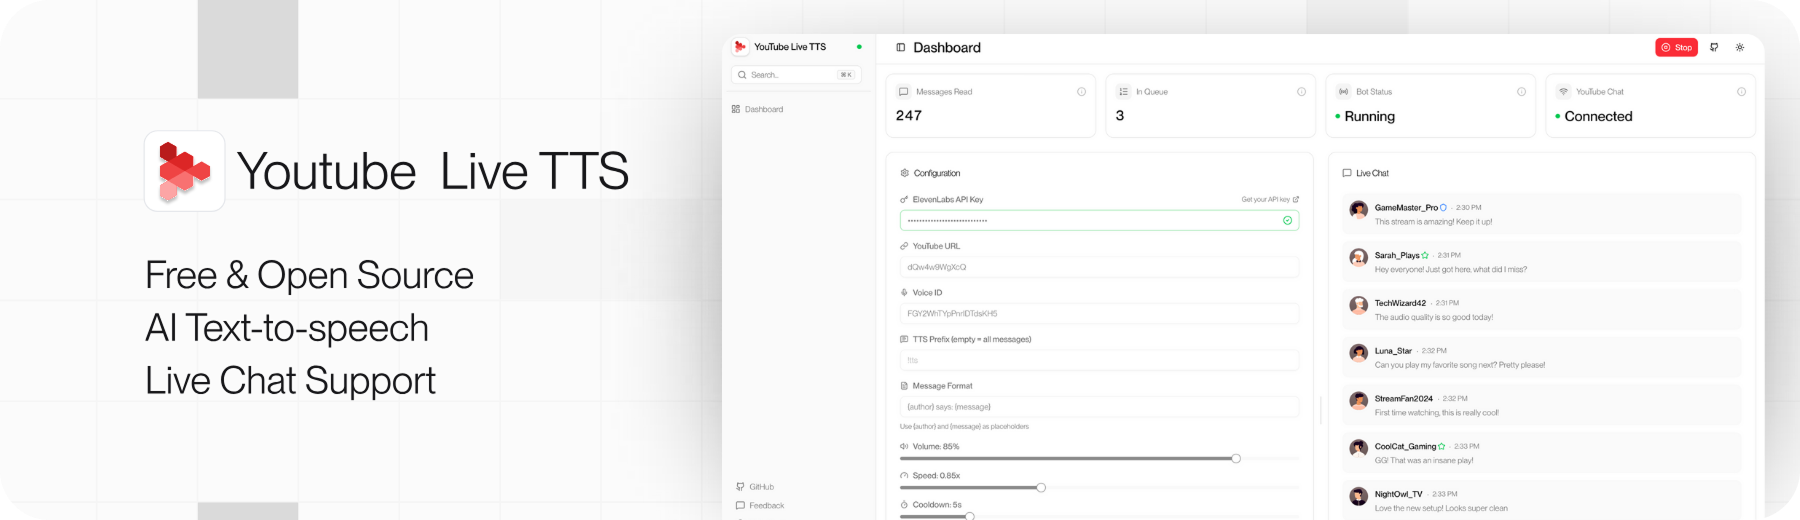Click the NightOwl_TV username in chat
The height and width of the screenshot is (520, 1800).
[x=1398, y=494]
